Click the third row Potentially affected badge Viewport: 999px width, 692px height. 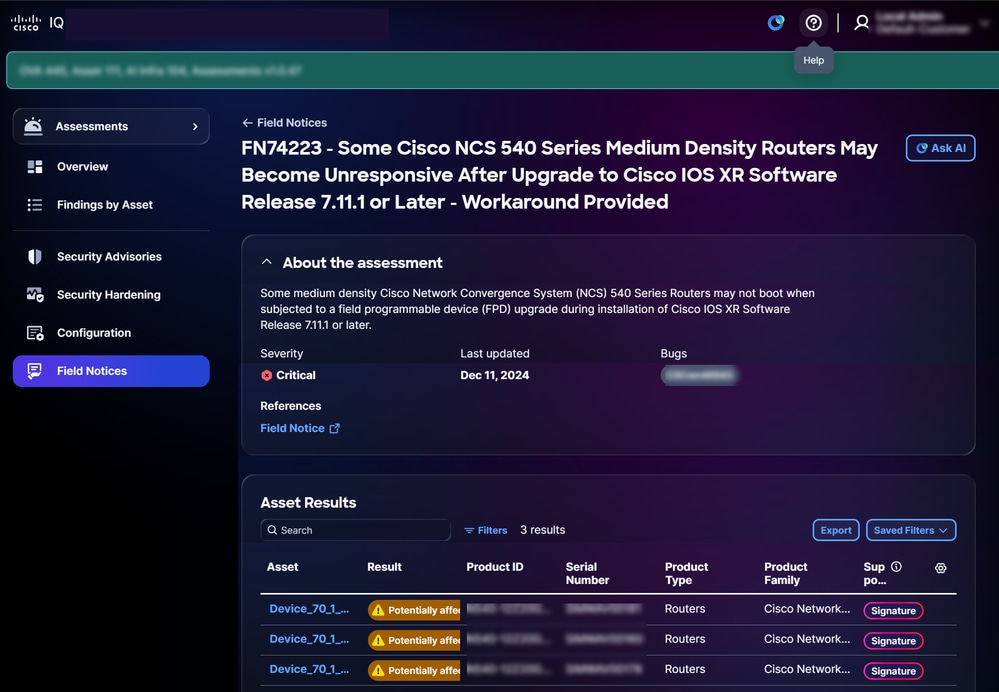click(414, 670)
